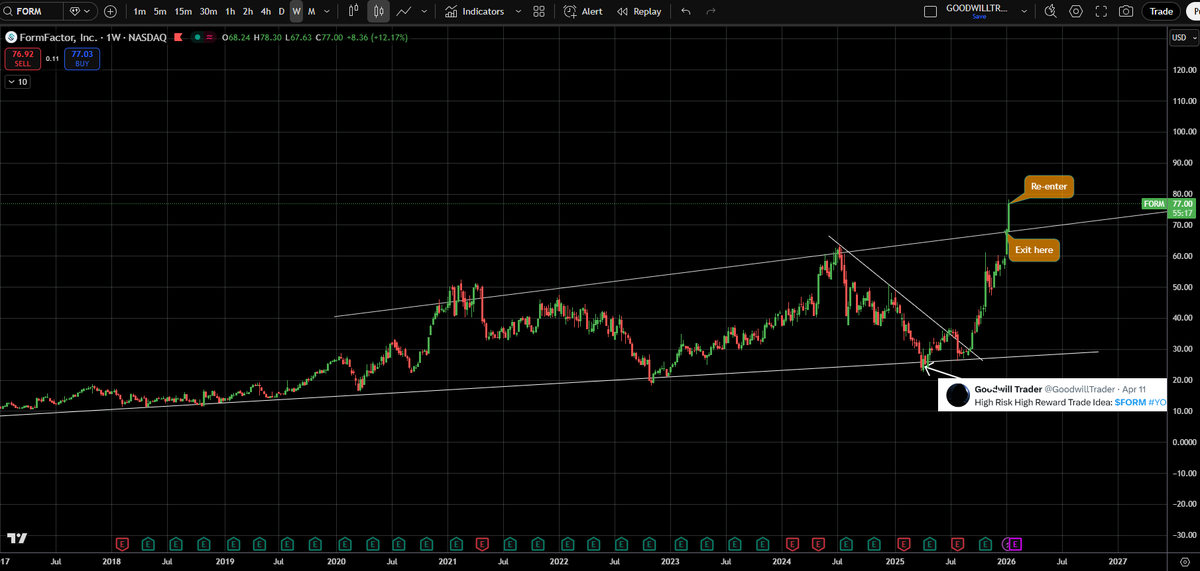The height and width of the screenshot is (571, 1200).
Task: Open the layout setup square icon
Action: [931, 12]
